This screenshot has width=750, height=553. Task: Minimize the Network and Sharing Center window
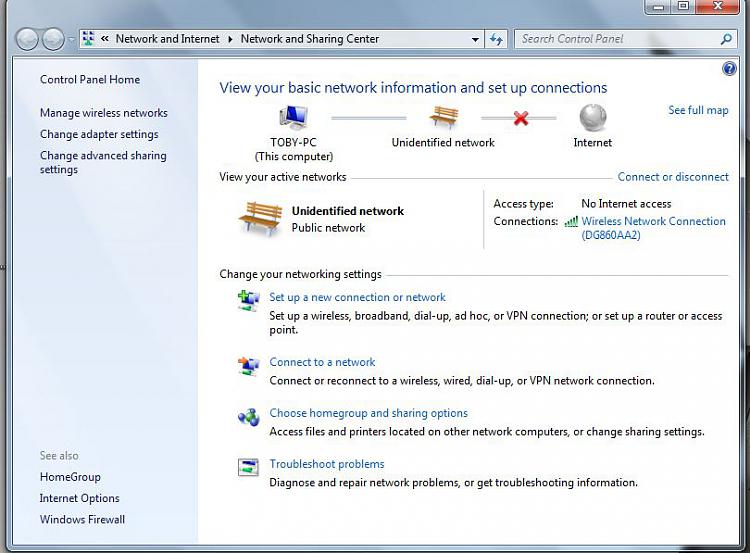click(x=659, y=6)
